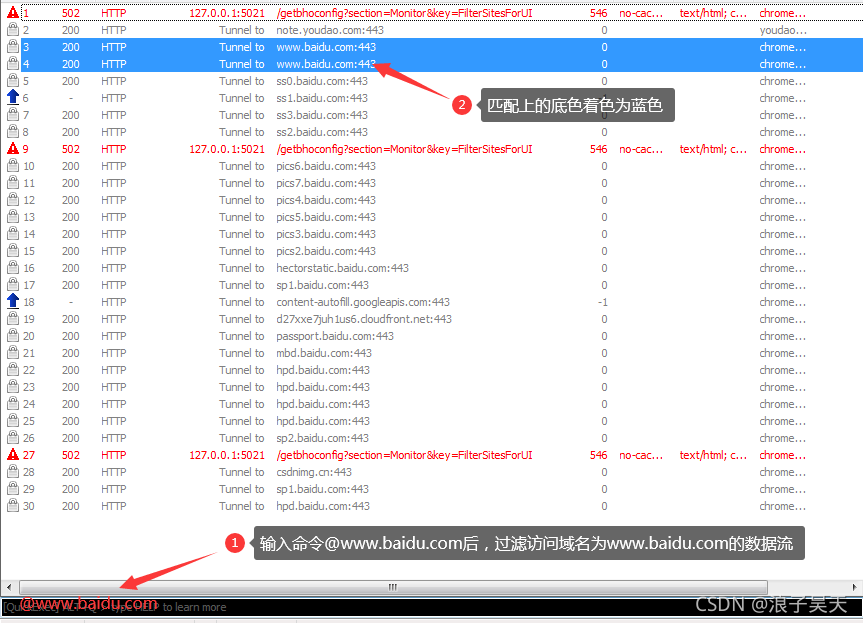Screen dimensions: 863x623
Task: Click the lock icon of session 4
Action: tap(13, 63)
